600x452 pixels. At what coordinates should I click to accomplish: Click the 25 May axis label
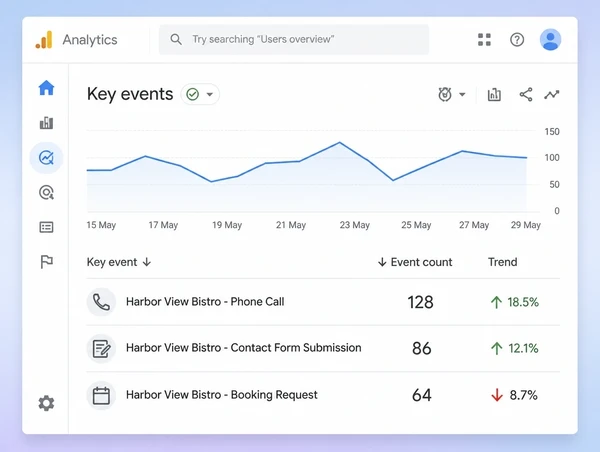416,225
